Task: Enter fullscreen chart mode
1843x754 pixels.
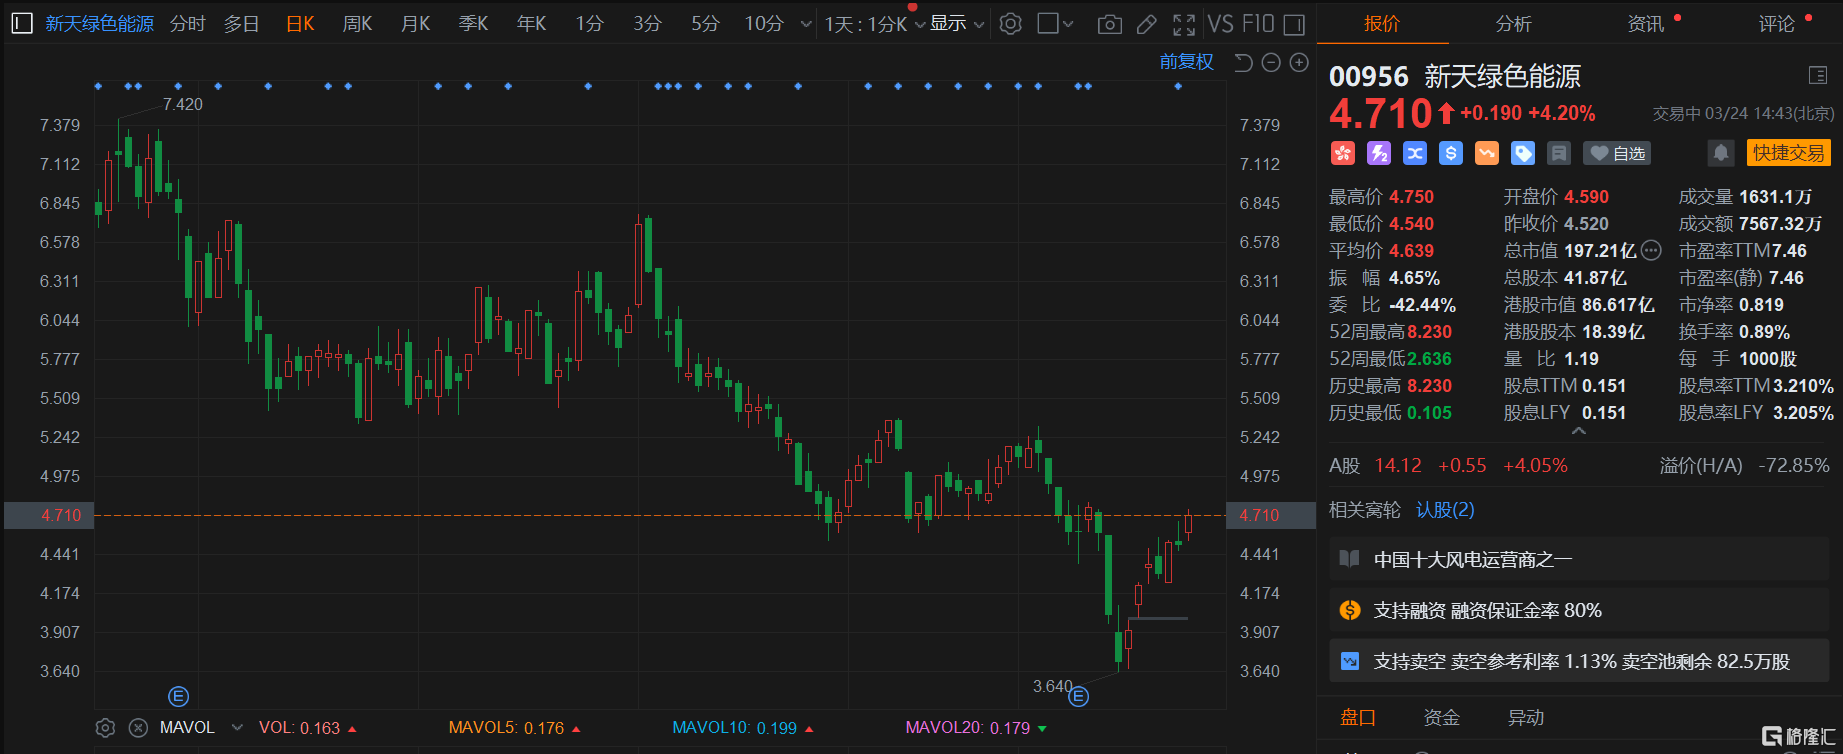Action: coord(1184,24)
